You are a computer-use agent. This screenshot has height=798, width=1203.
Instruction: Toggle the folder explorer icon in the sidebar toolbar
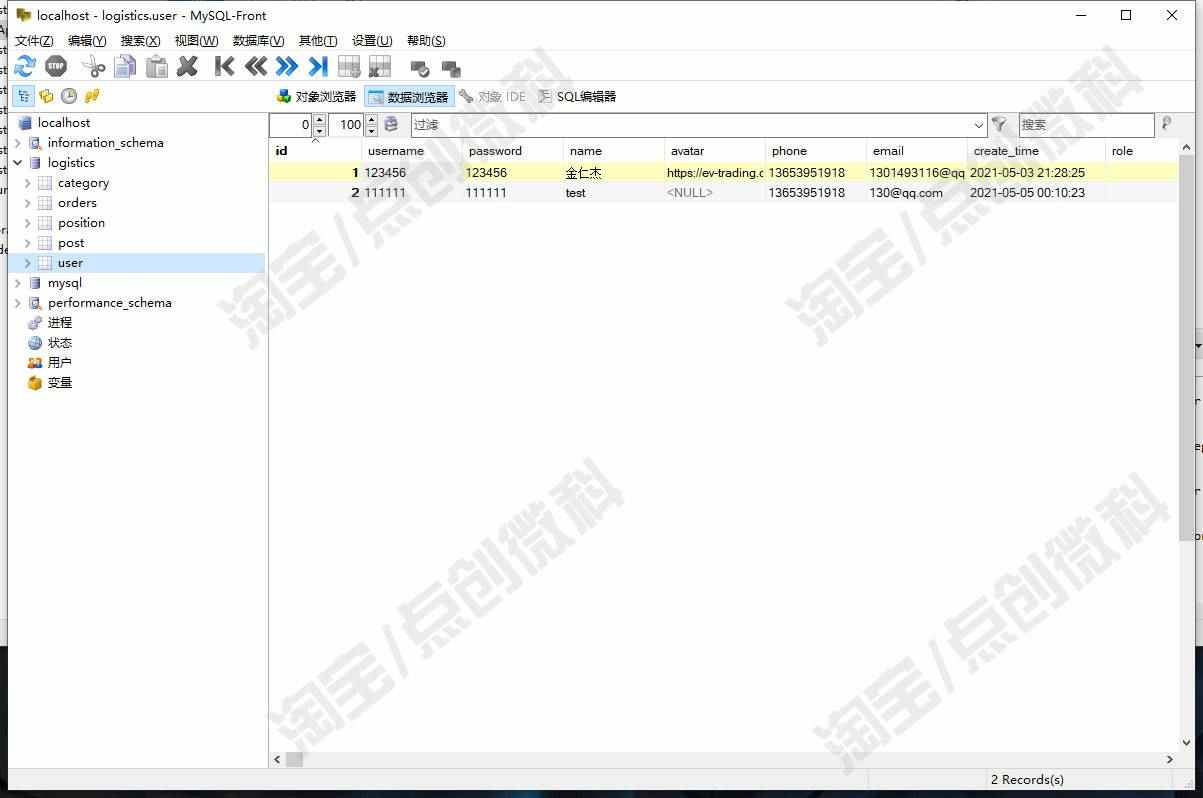(x=46, y=96)
